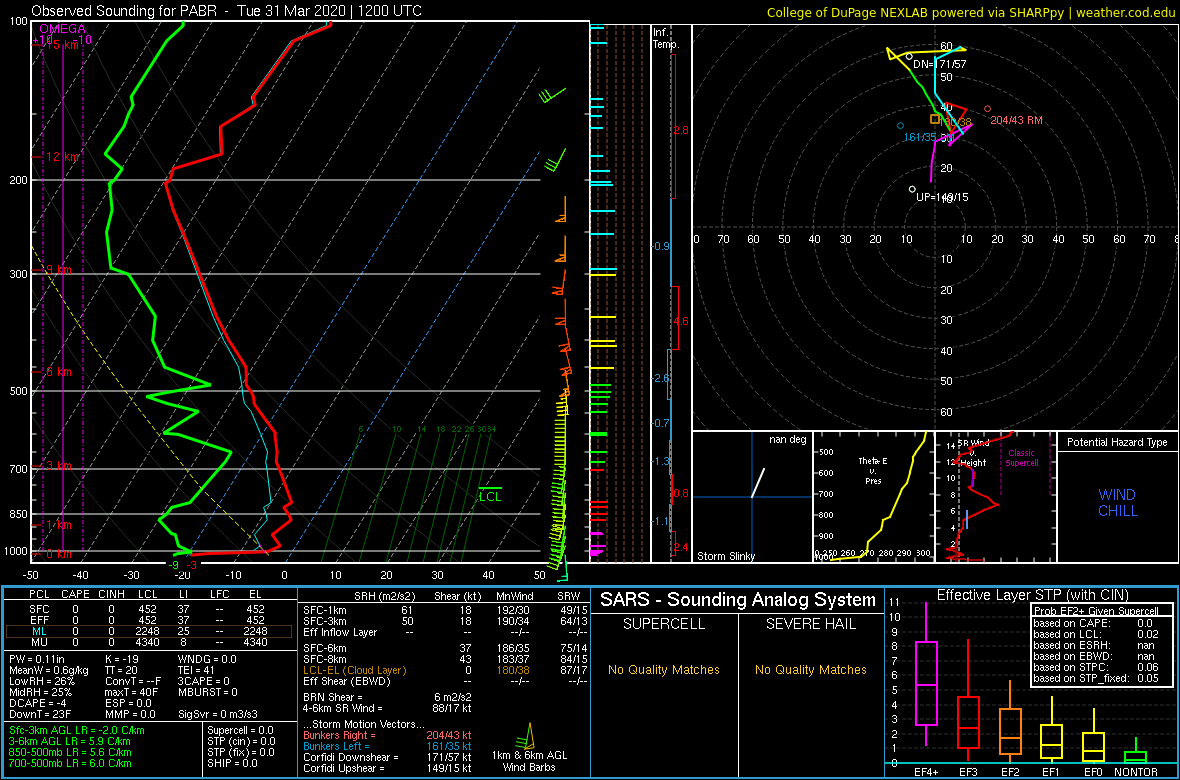This screenshot has width=1180, height=780.
Task: Click the DN=171/57 hodograph label
Action: 939,65
